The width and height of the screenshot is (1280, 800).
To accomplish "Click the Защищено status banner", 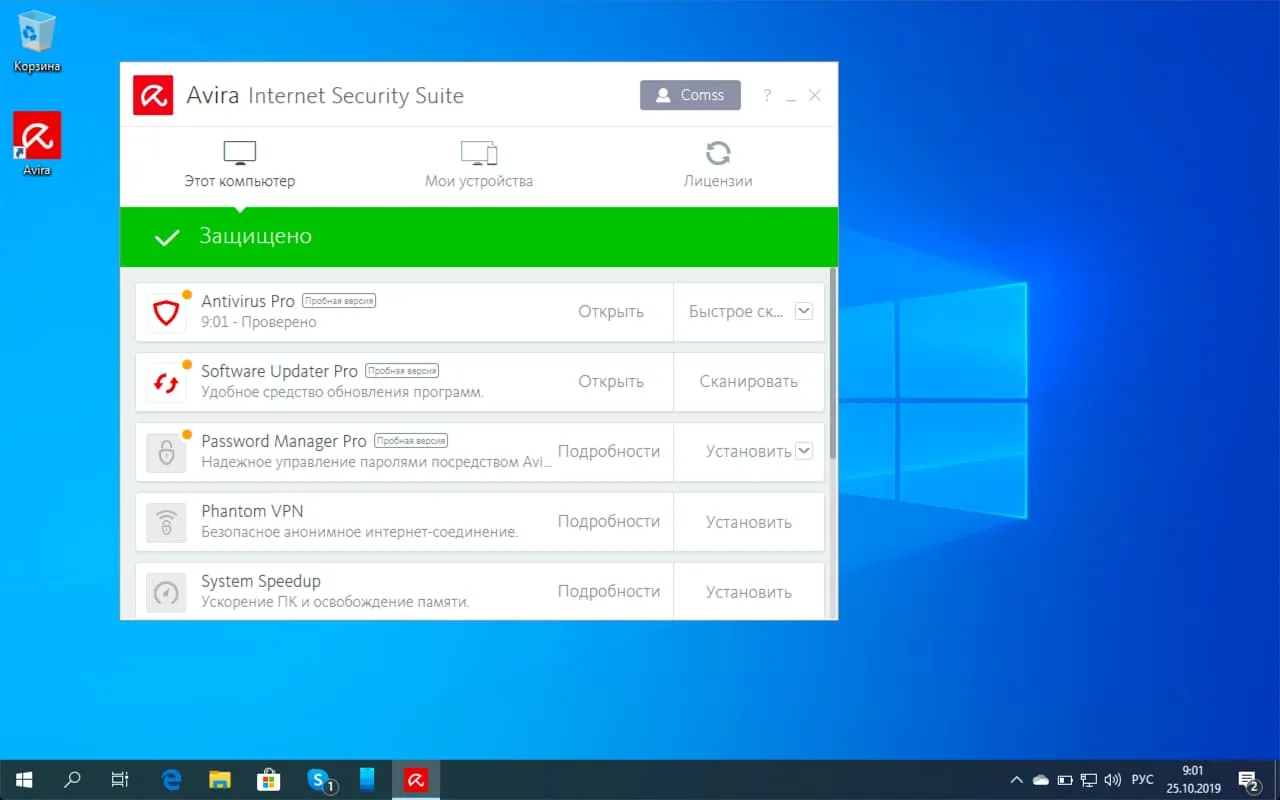I will [x=479, y=237].
